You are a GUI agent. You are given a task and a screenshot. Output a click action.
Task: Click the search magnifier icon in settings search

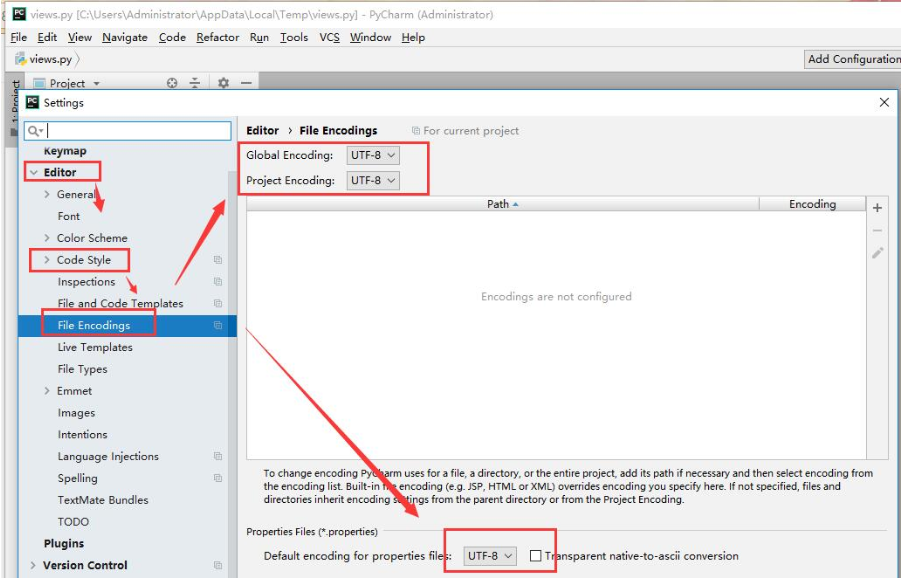pyautogui.click(x=35, y=131)
